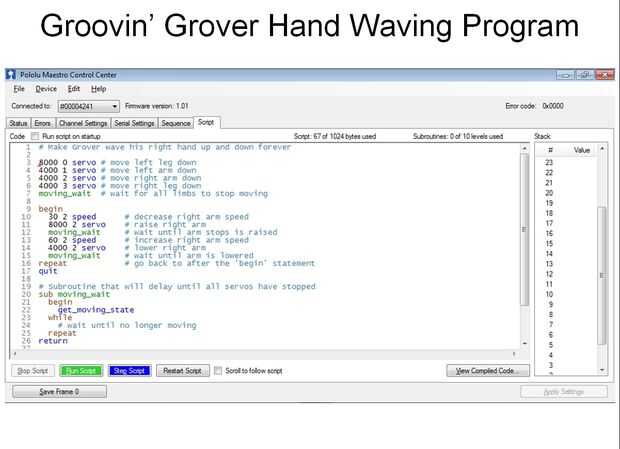Open View Compiled Code dialog
The width and height of the screenshot is (620, 449).
tap(488, 371)
